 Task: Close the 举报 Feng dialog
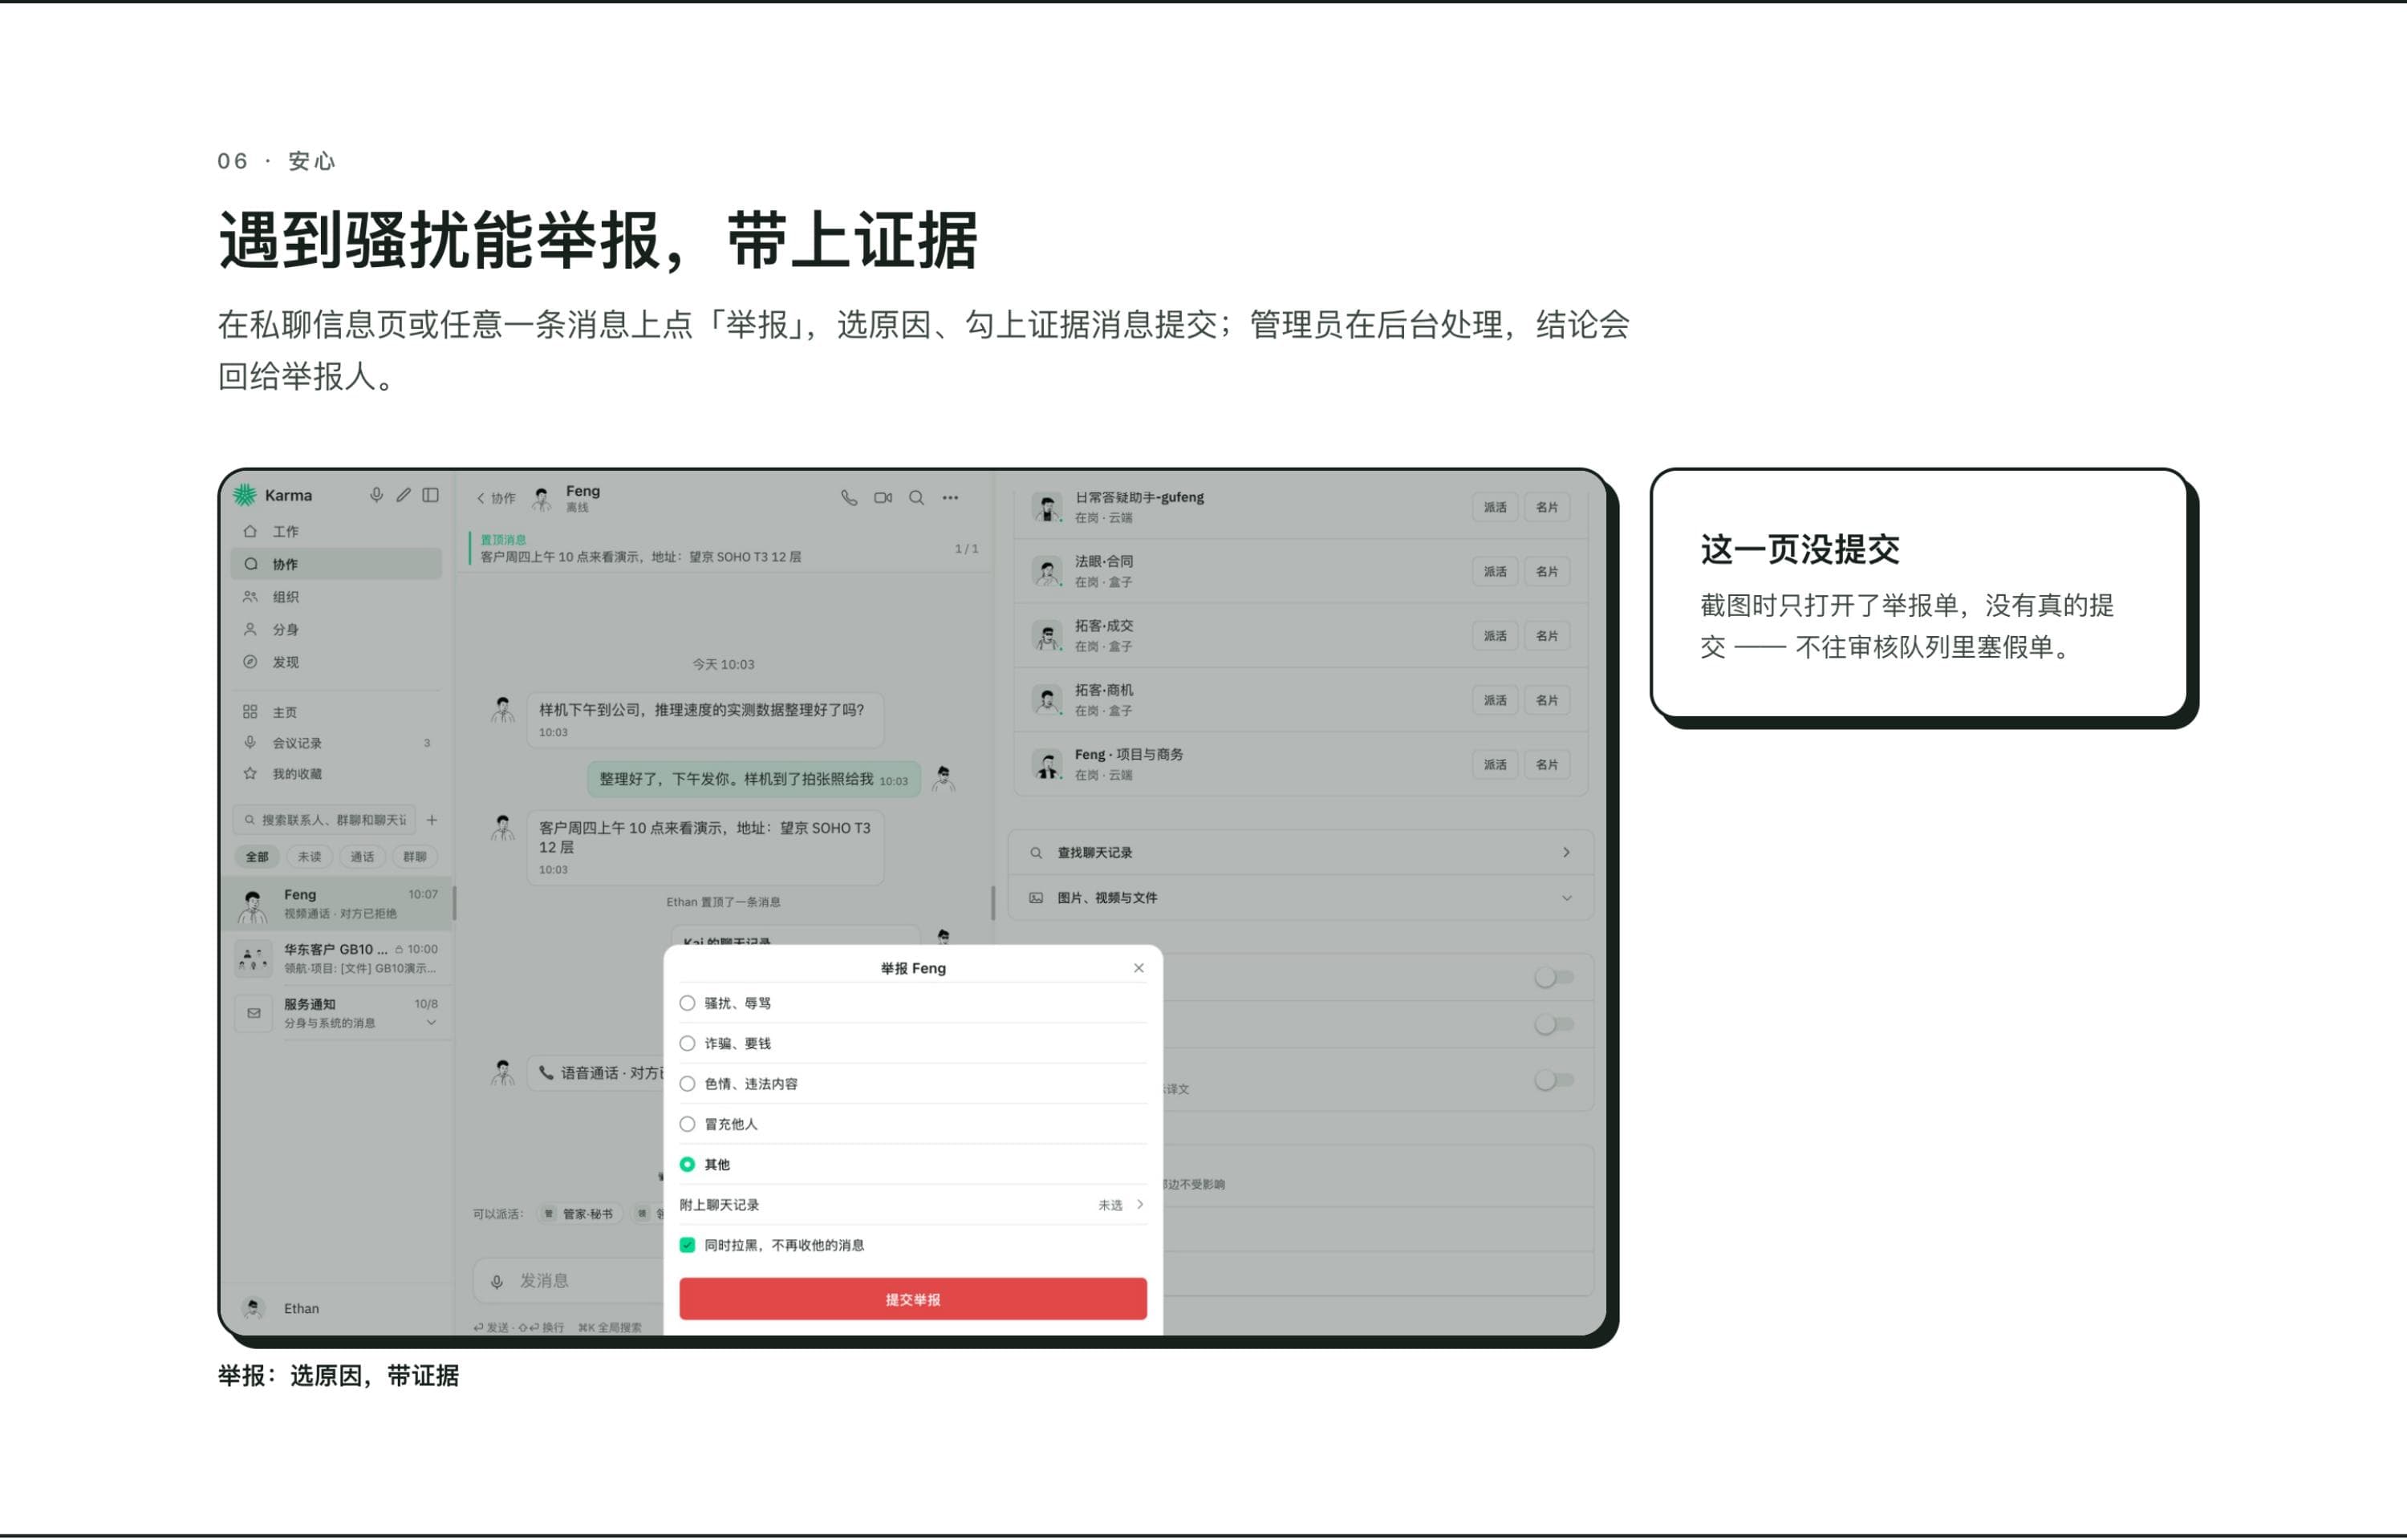1138,968
